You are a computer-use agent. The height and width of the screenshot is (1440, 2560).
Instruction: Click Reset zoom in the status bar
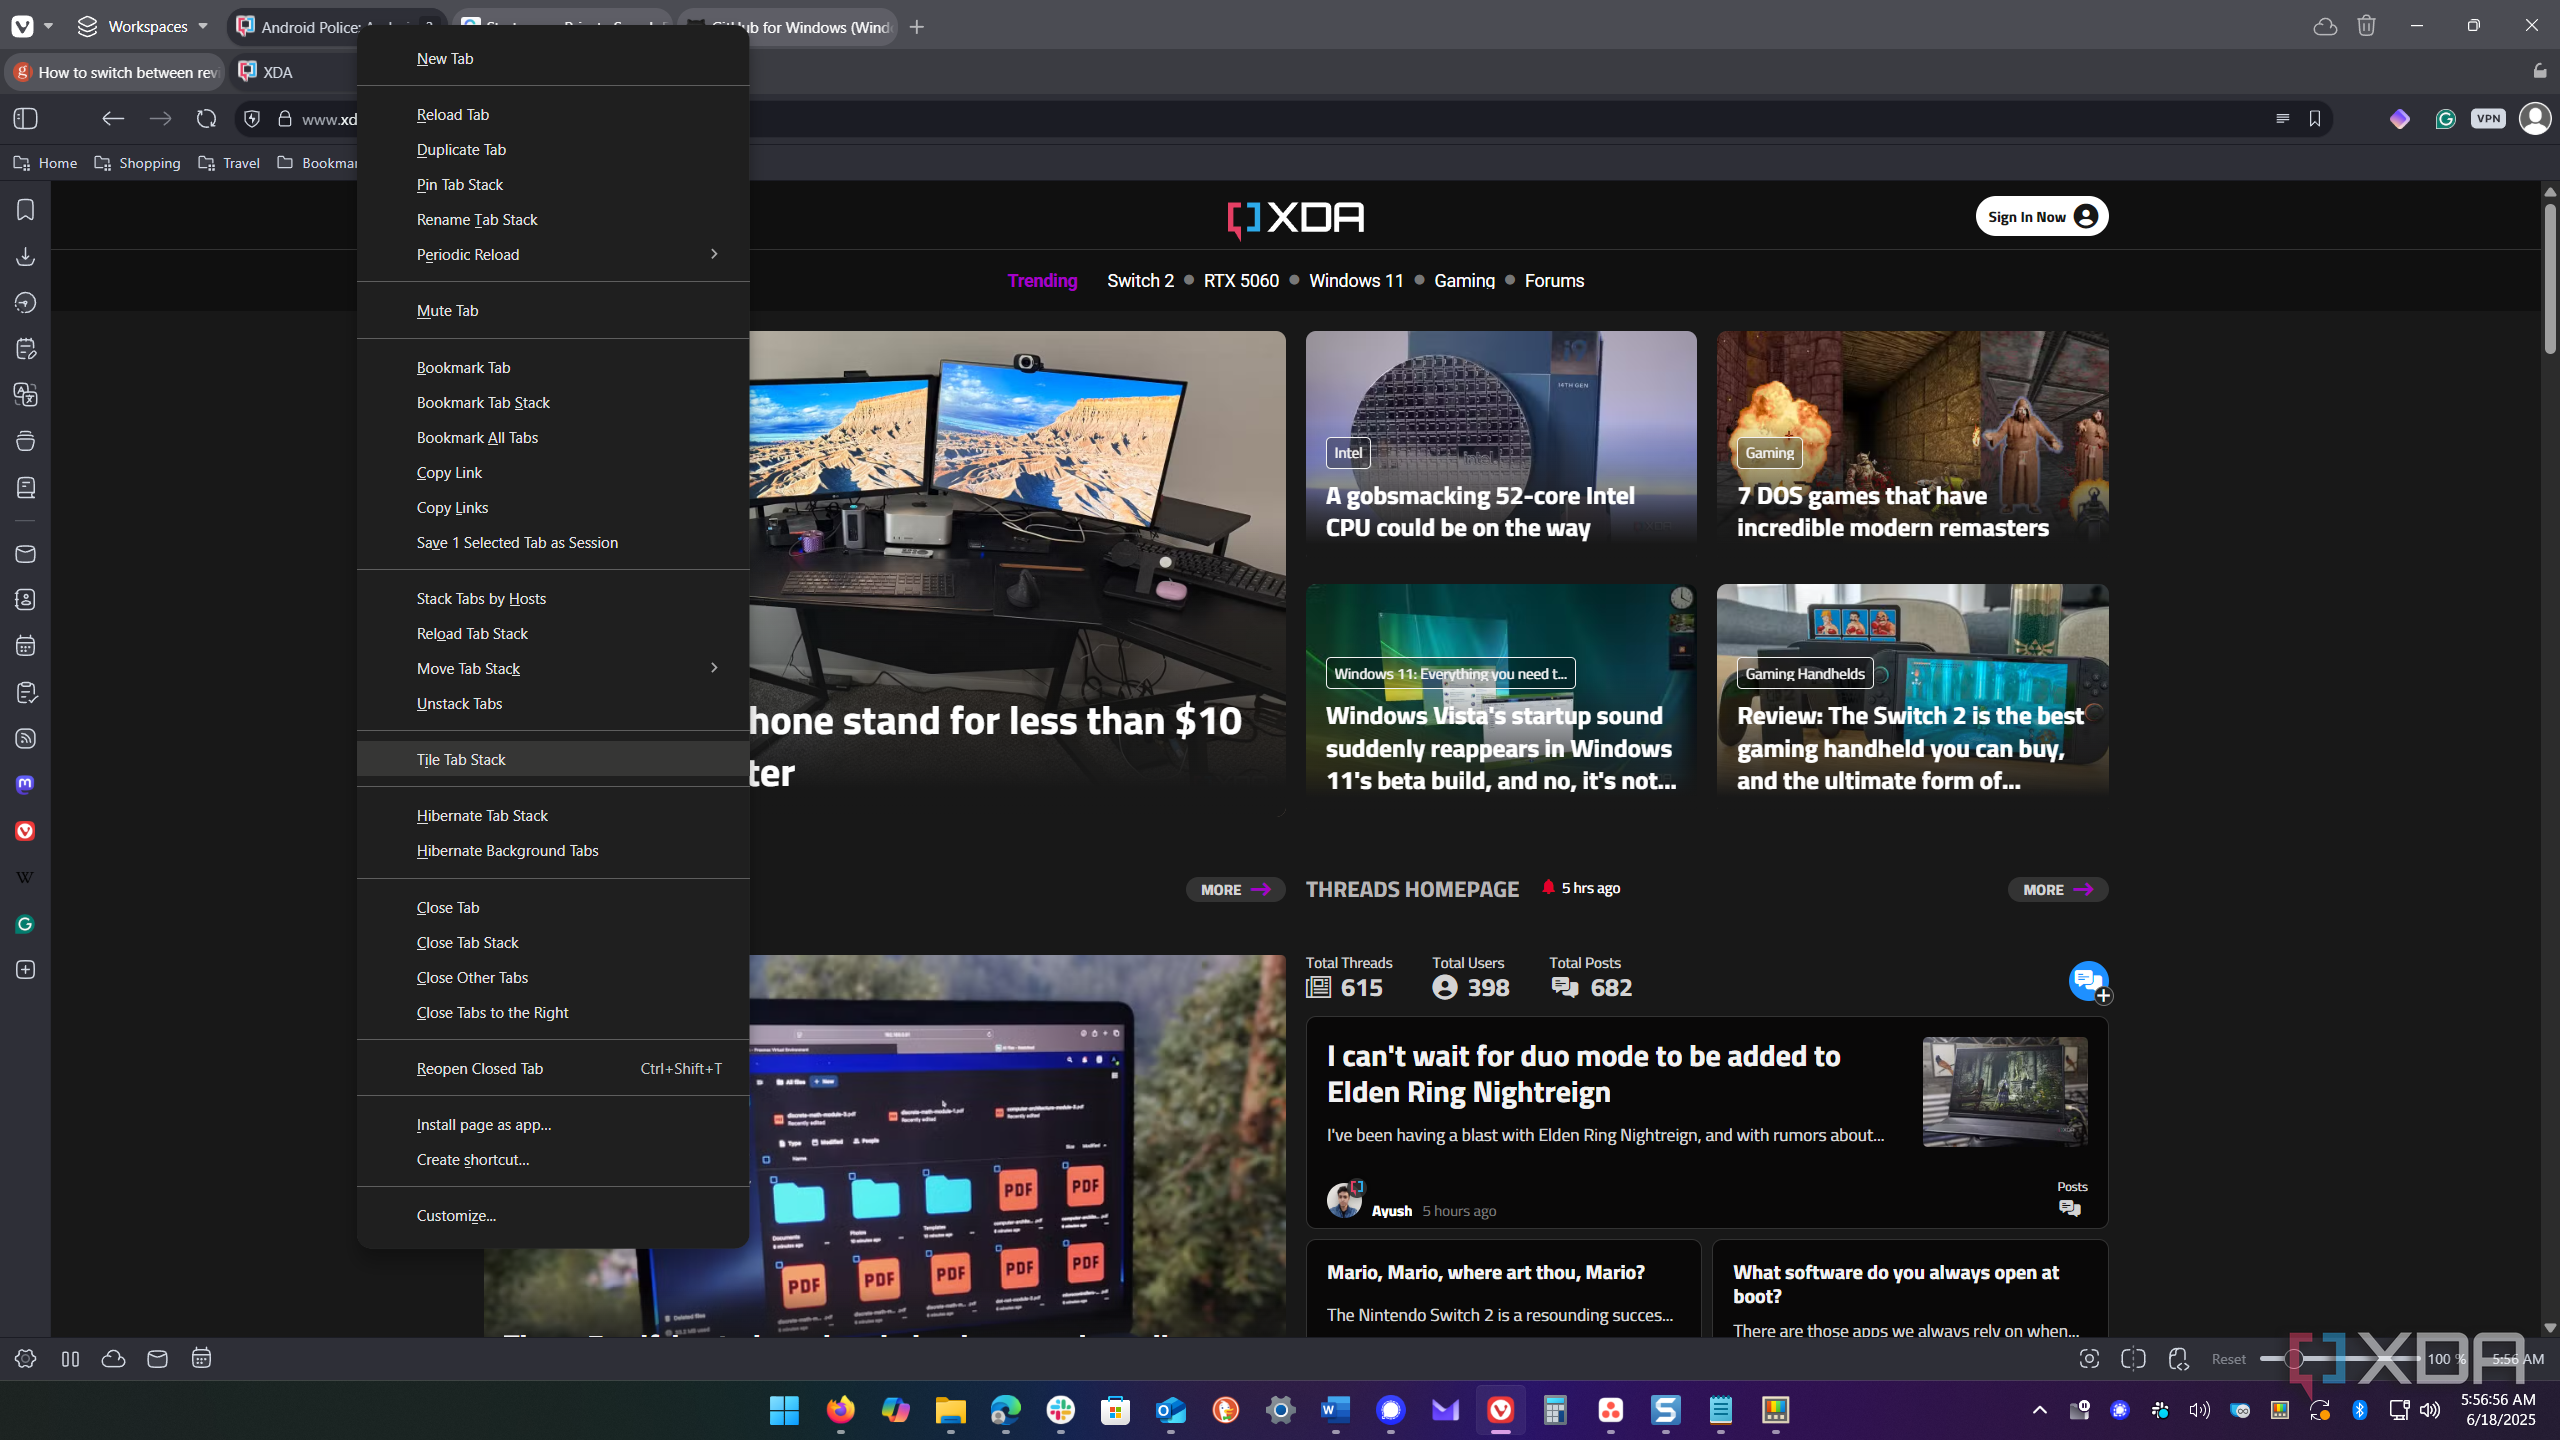coord(2228,1359)
